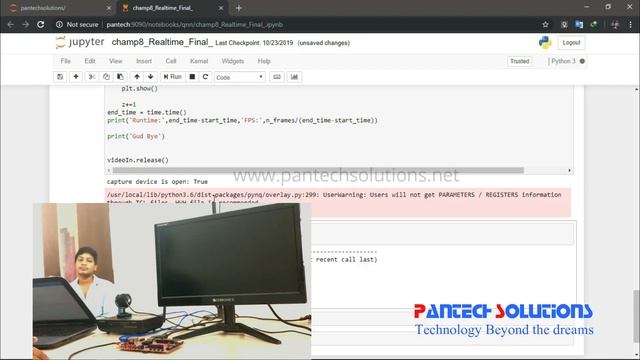Viewport: 640px width, 360px height.
Task: Open the Edit menu
Action: pyautogui.click(x=90, y=61)
